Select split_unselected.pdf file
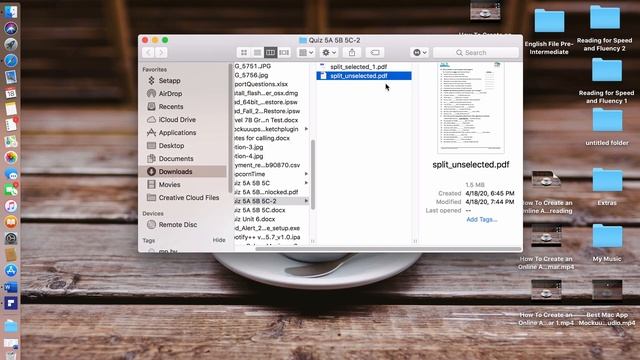Screen dimensions: 640x360 [x=364, y=76]
